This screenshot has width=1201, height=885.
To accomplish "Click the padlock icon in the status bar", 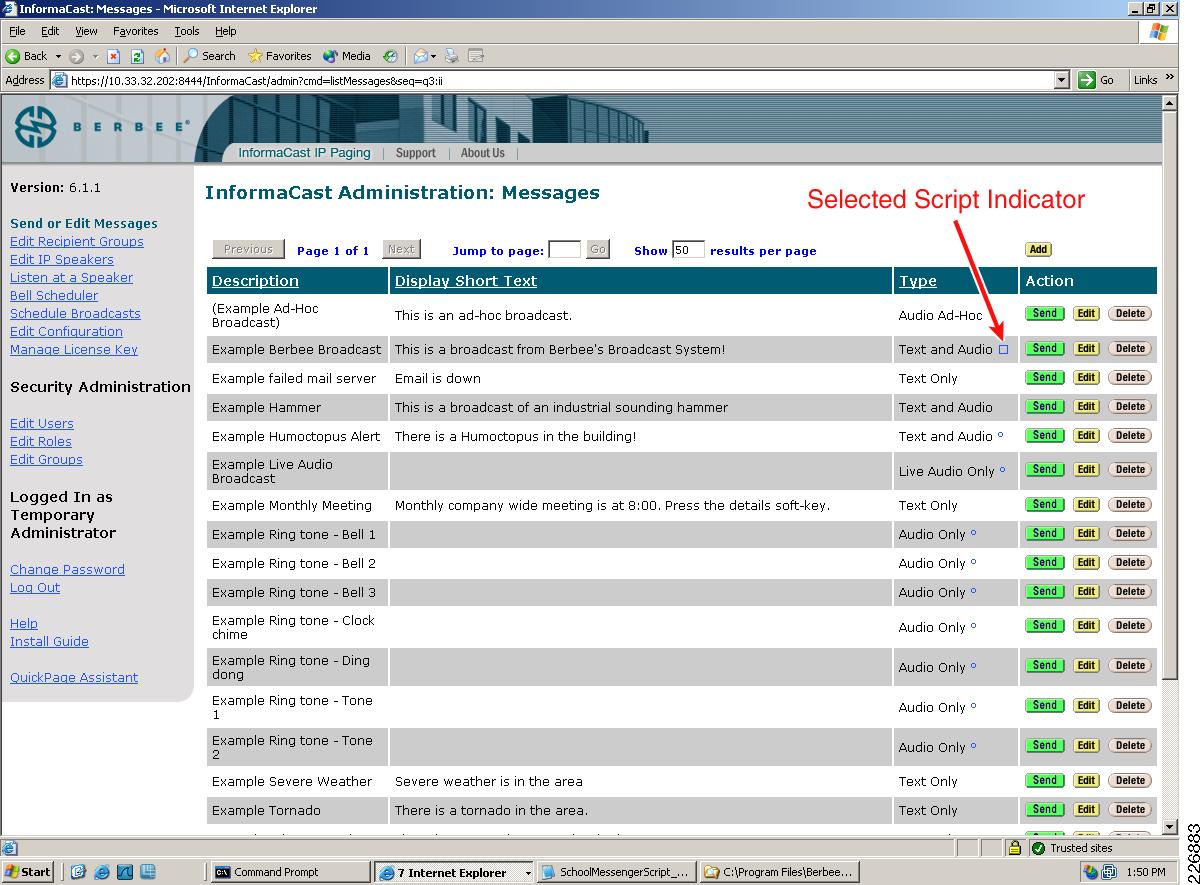I will 1014,848.
